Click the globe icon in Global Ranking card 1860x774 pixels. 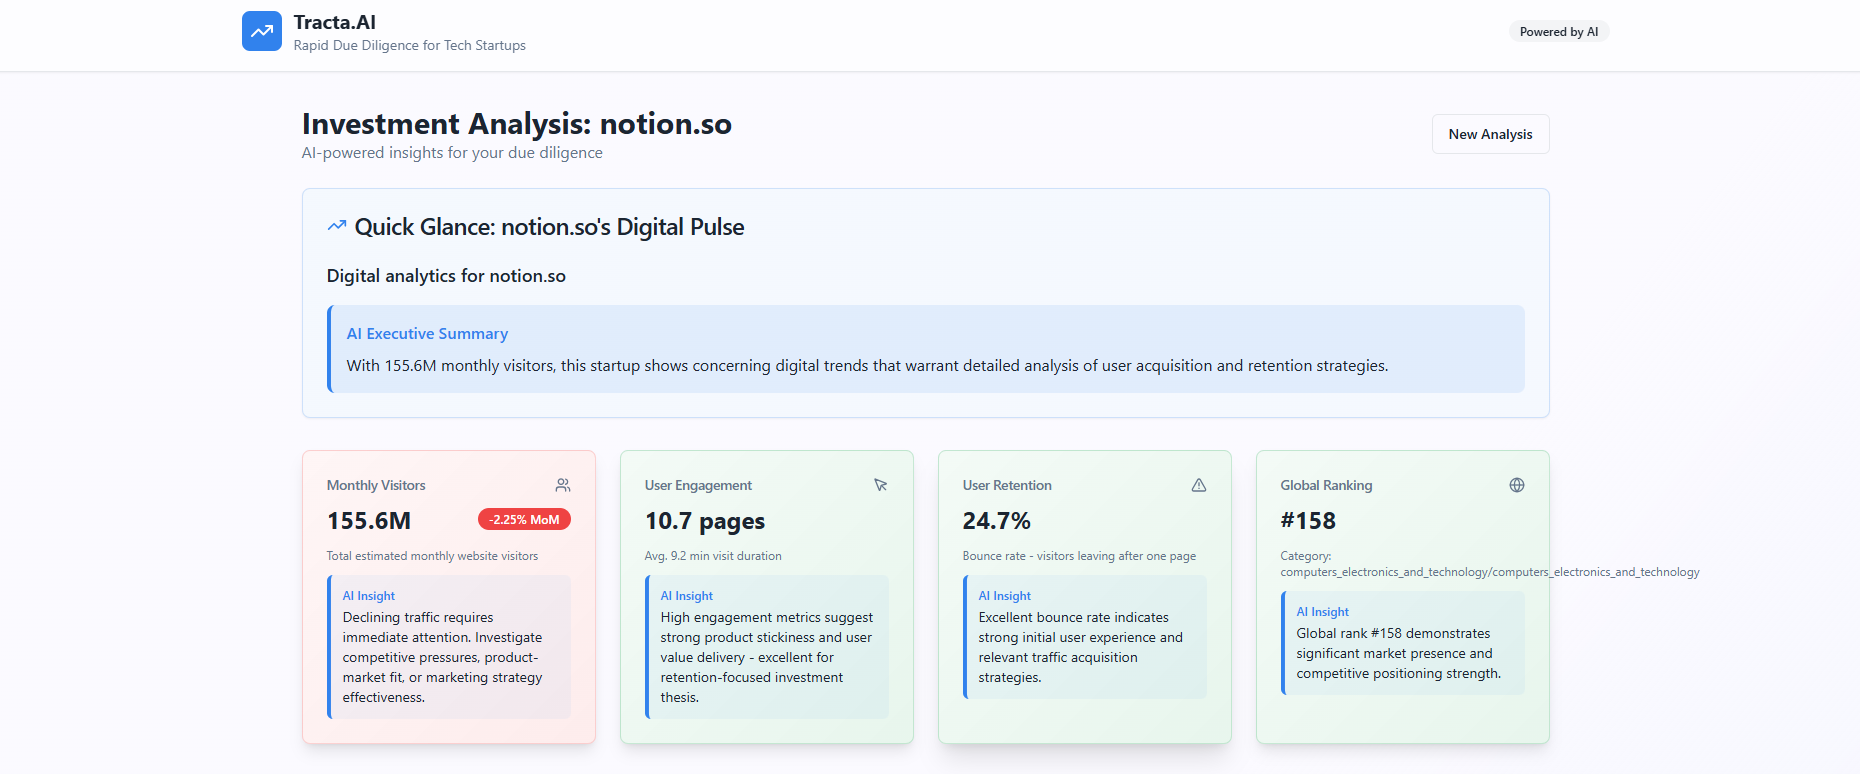pos(1517,485)
